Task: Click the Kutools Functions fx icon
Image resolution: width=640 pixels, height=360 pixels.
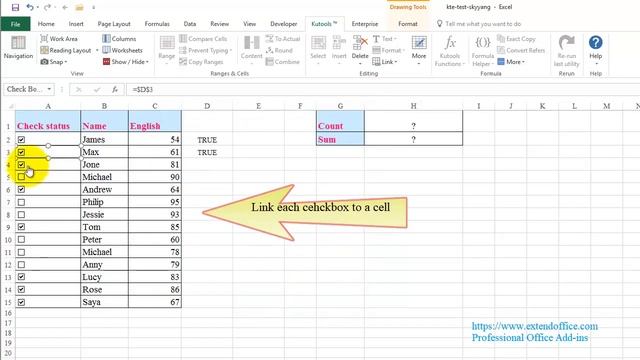Action: (450, 43)
